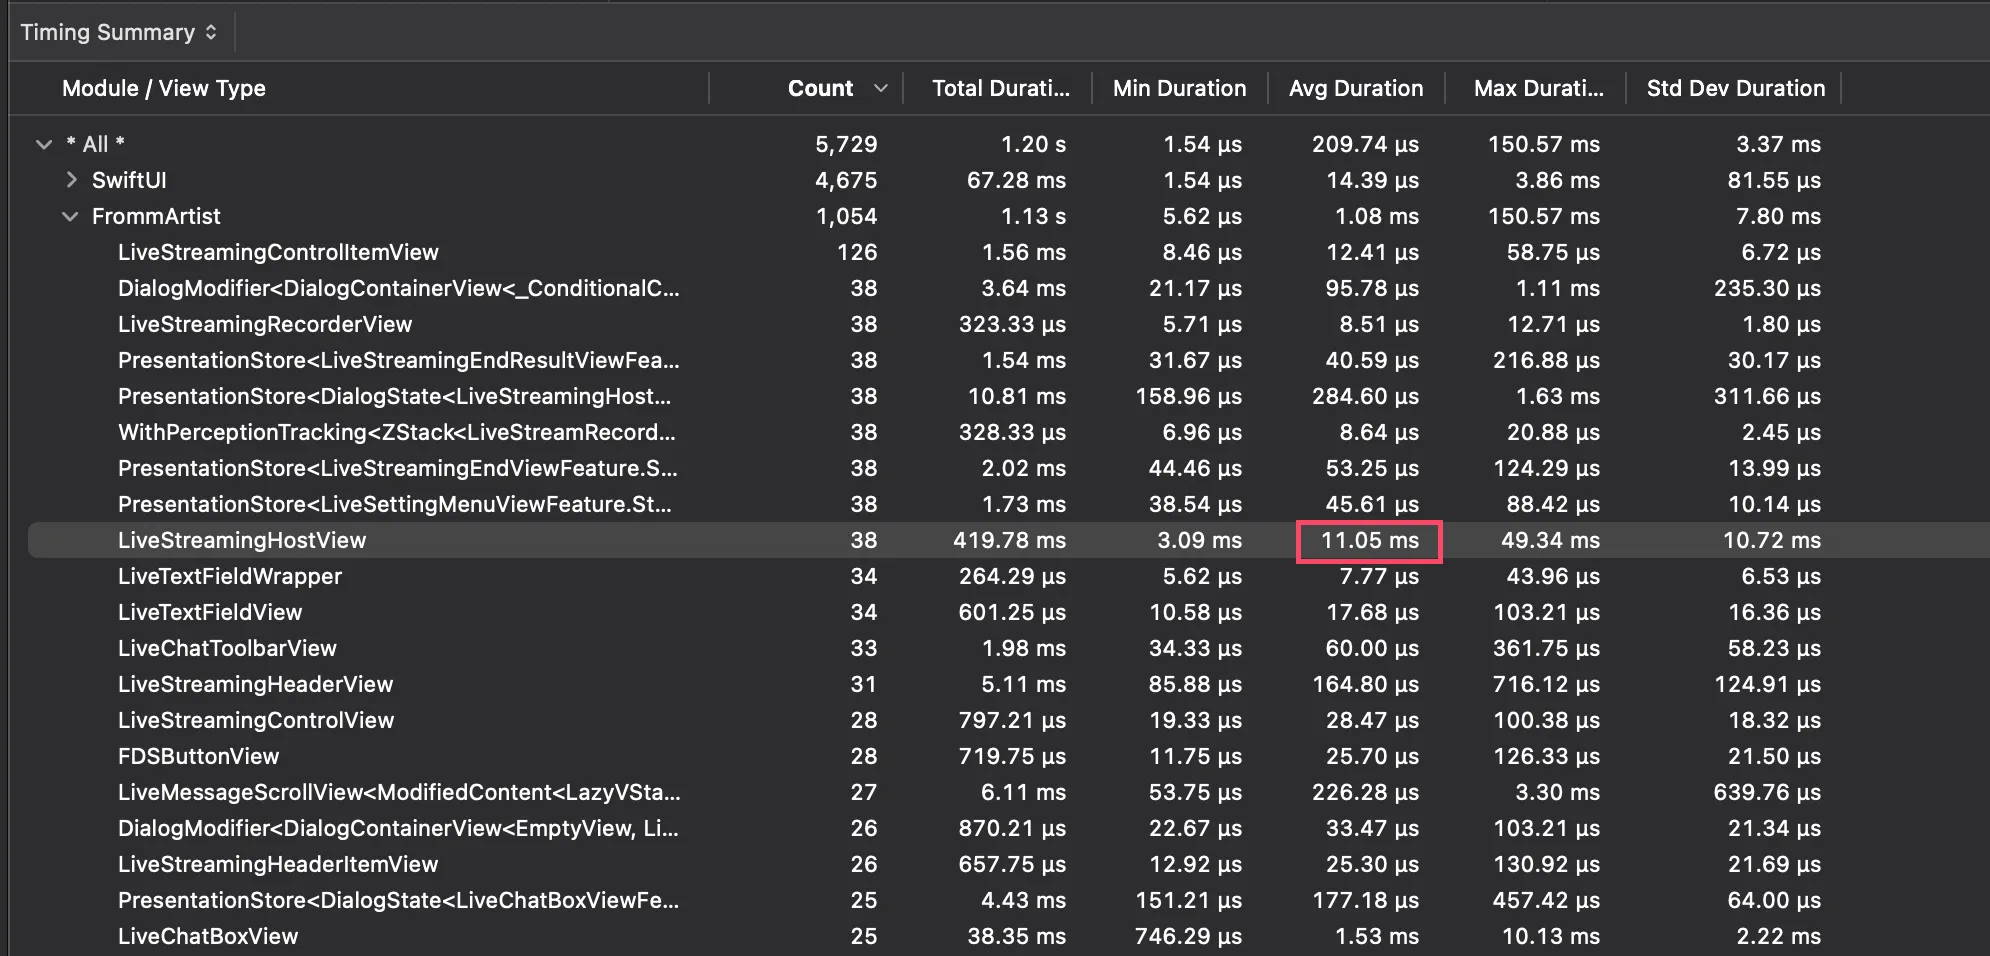The height and width of the screenshot is (956, 1990).
Task: Click the 10.81 ms total duration cell
Action: (1016, 396)
